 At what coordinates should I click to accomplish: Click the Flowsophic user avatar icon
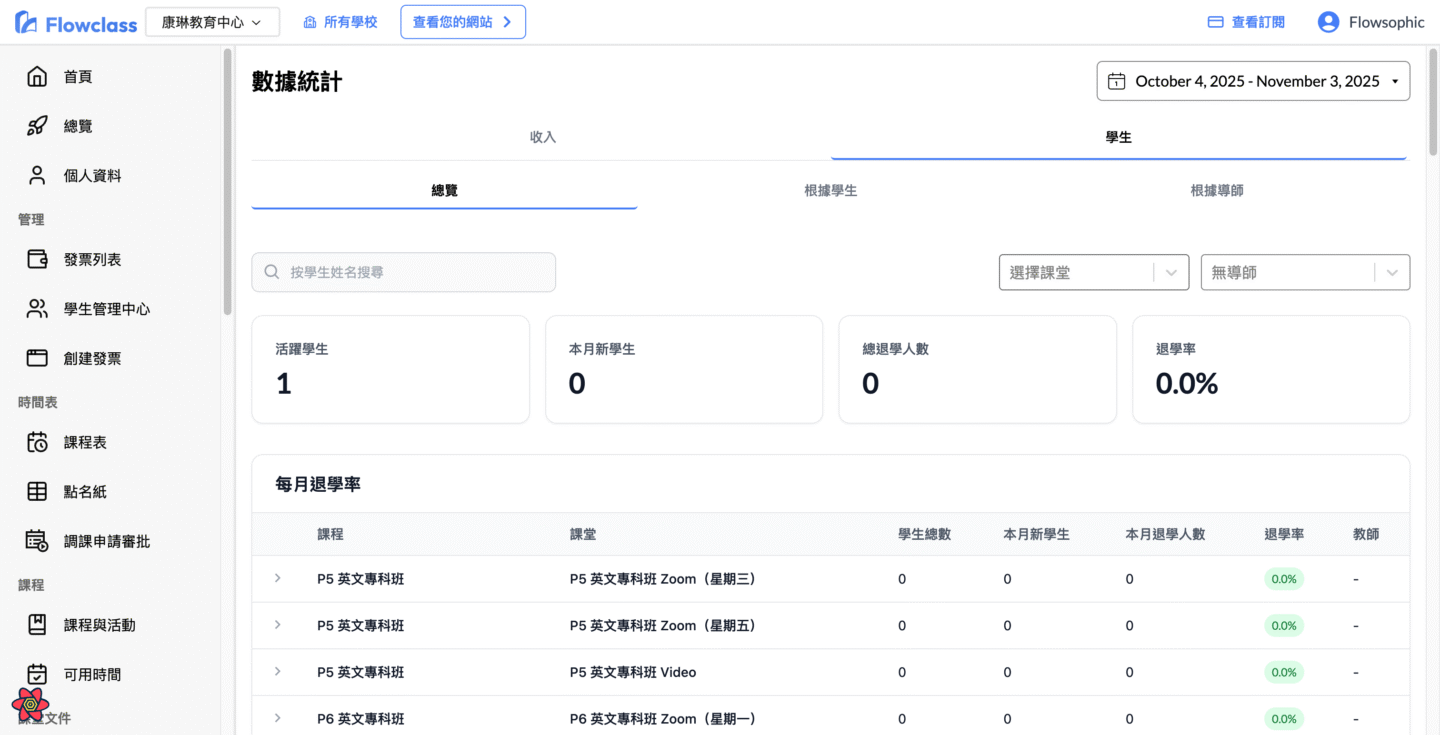click(1328, 22)
